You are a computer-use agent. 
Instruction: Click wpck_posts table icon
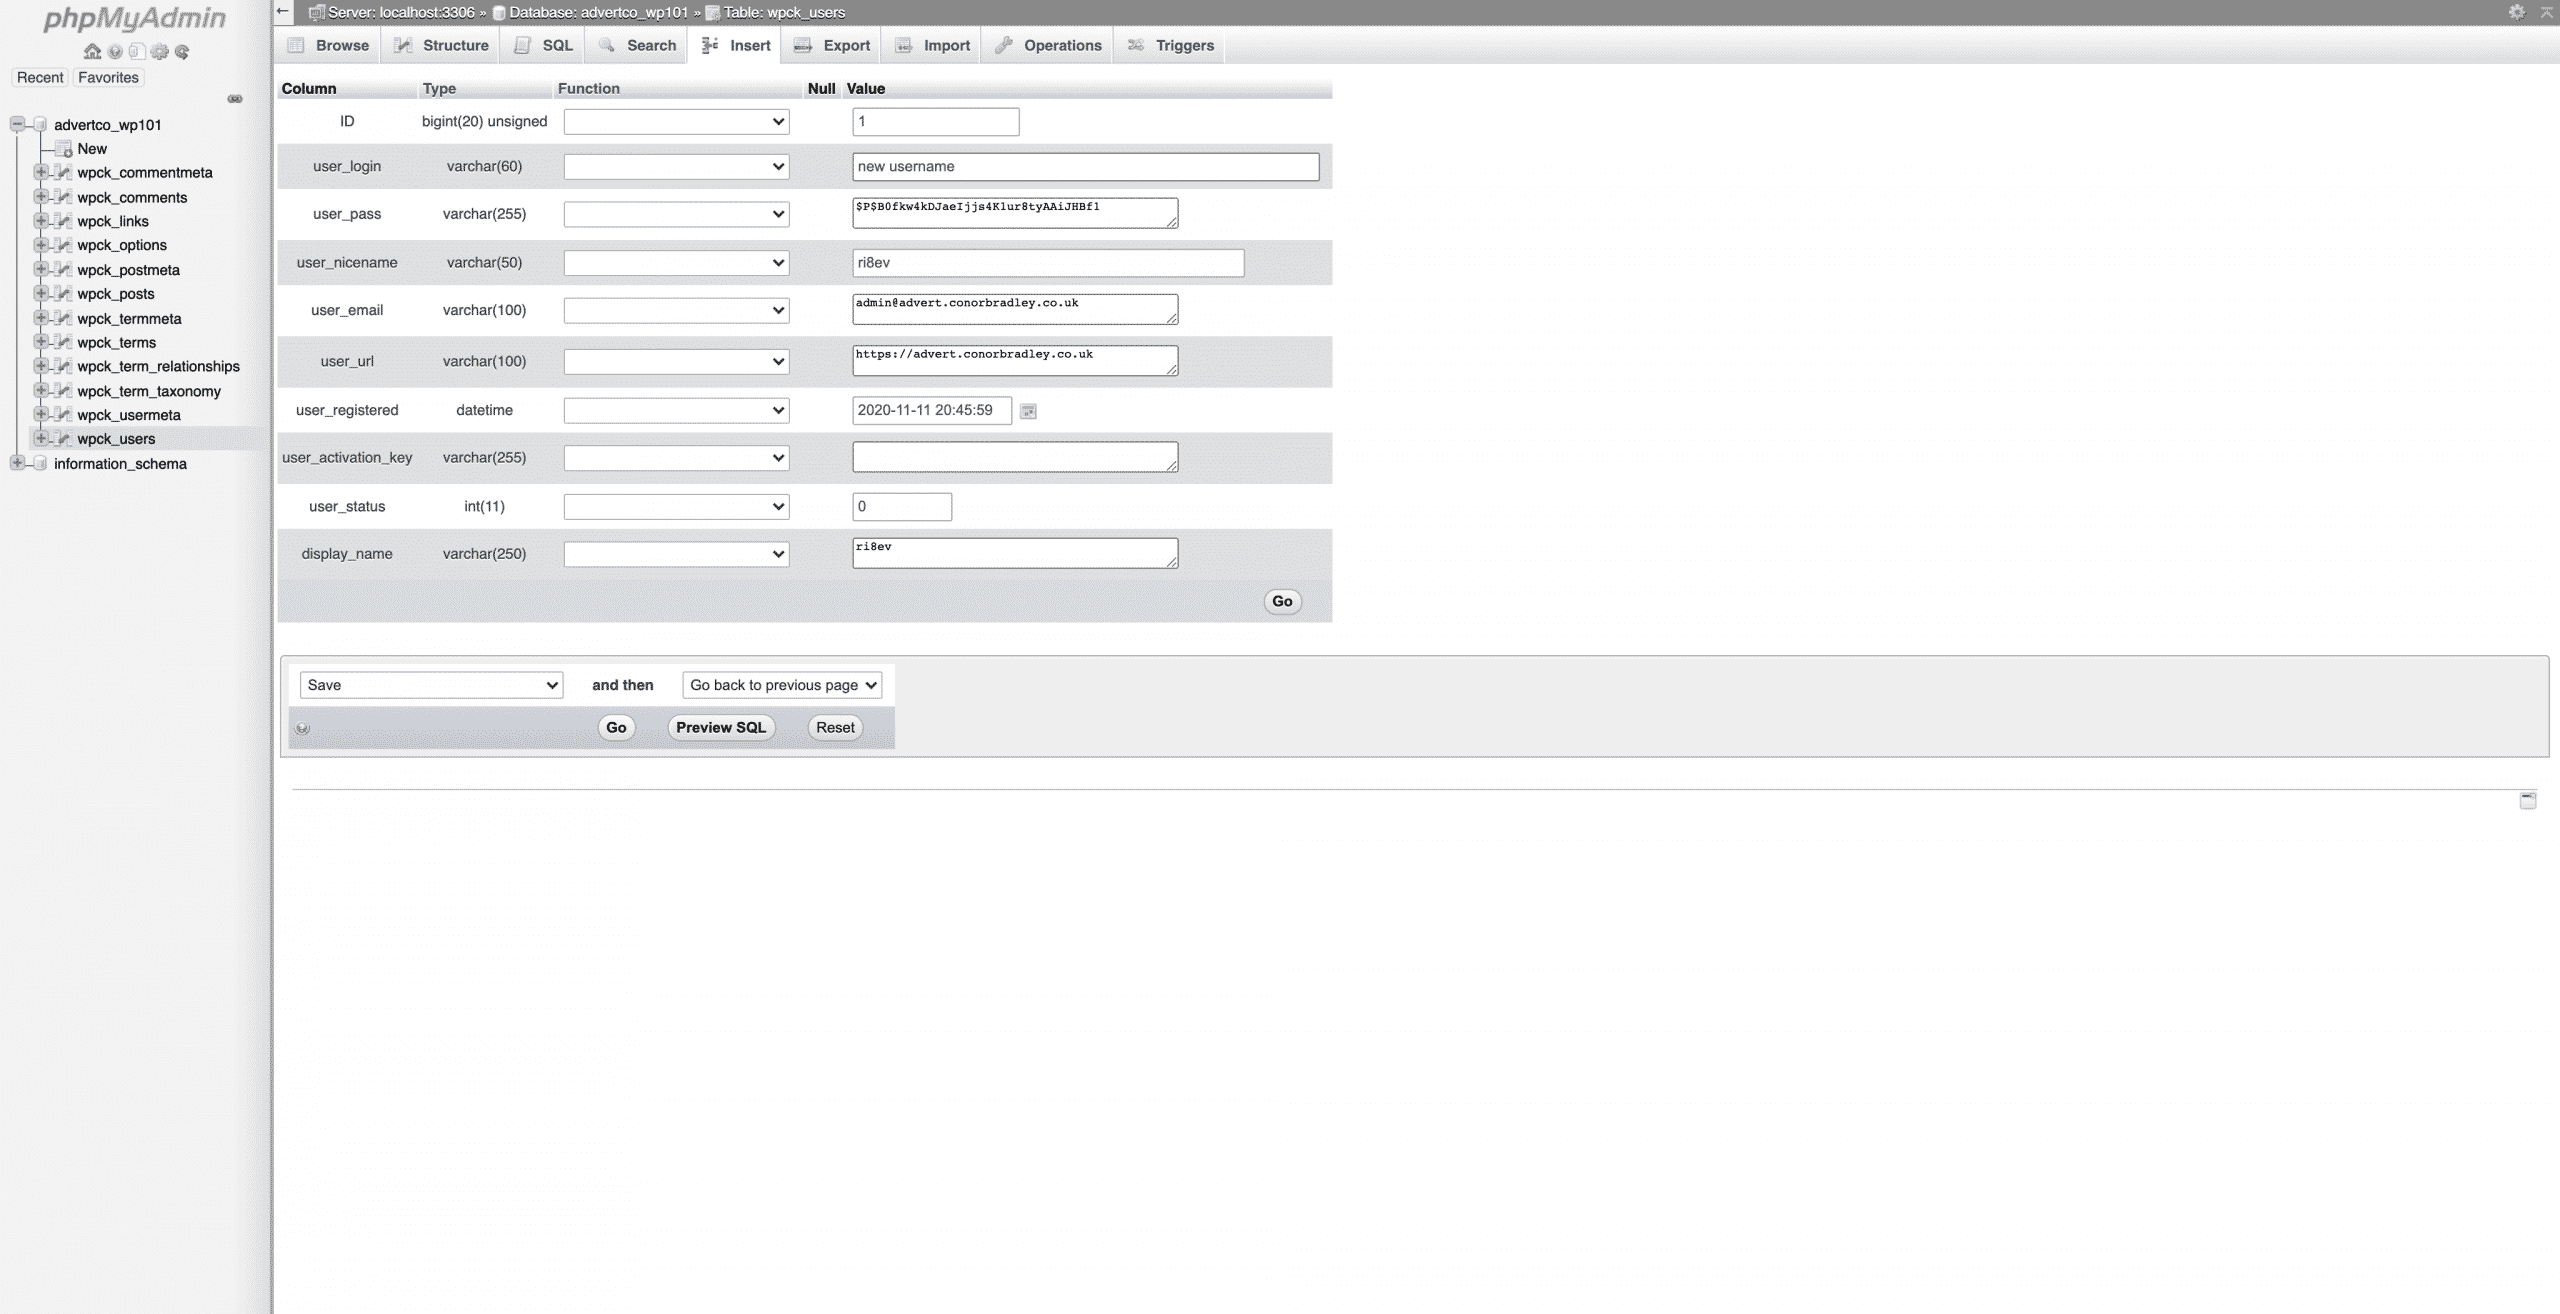point(63,294)
